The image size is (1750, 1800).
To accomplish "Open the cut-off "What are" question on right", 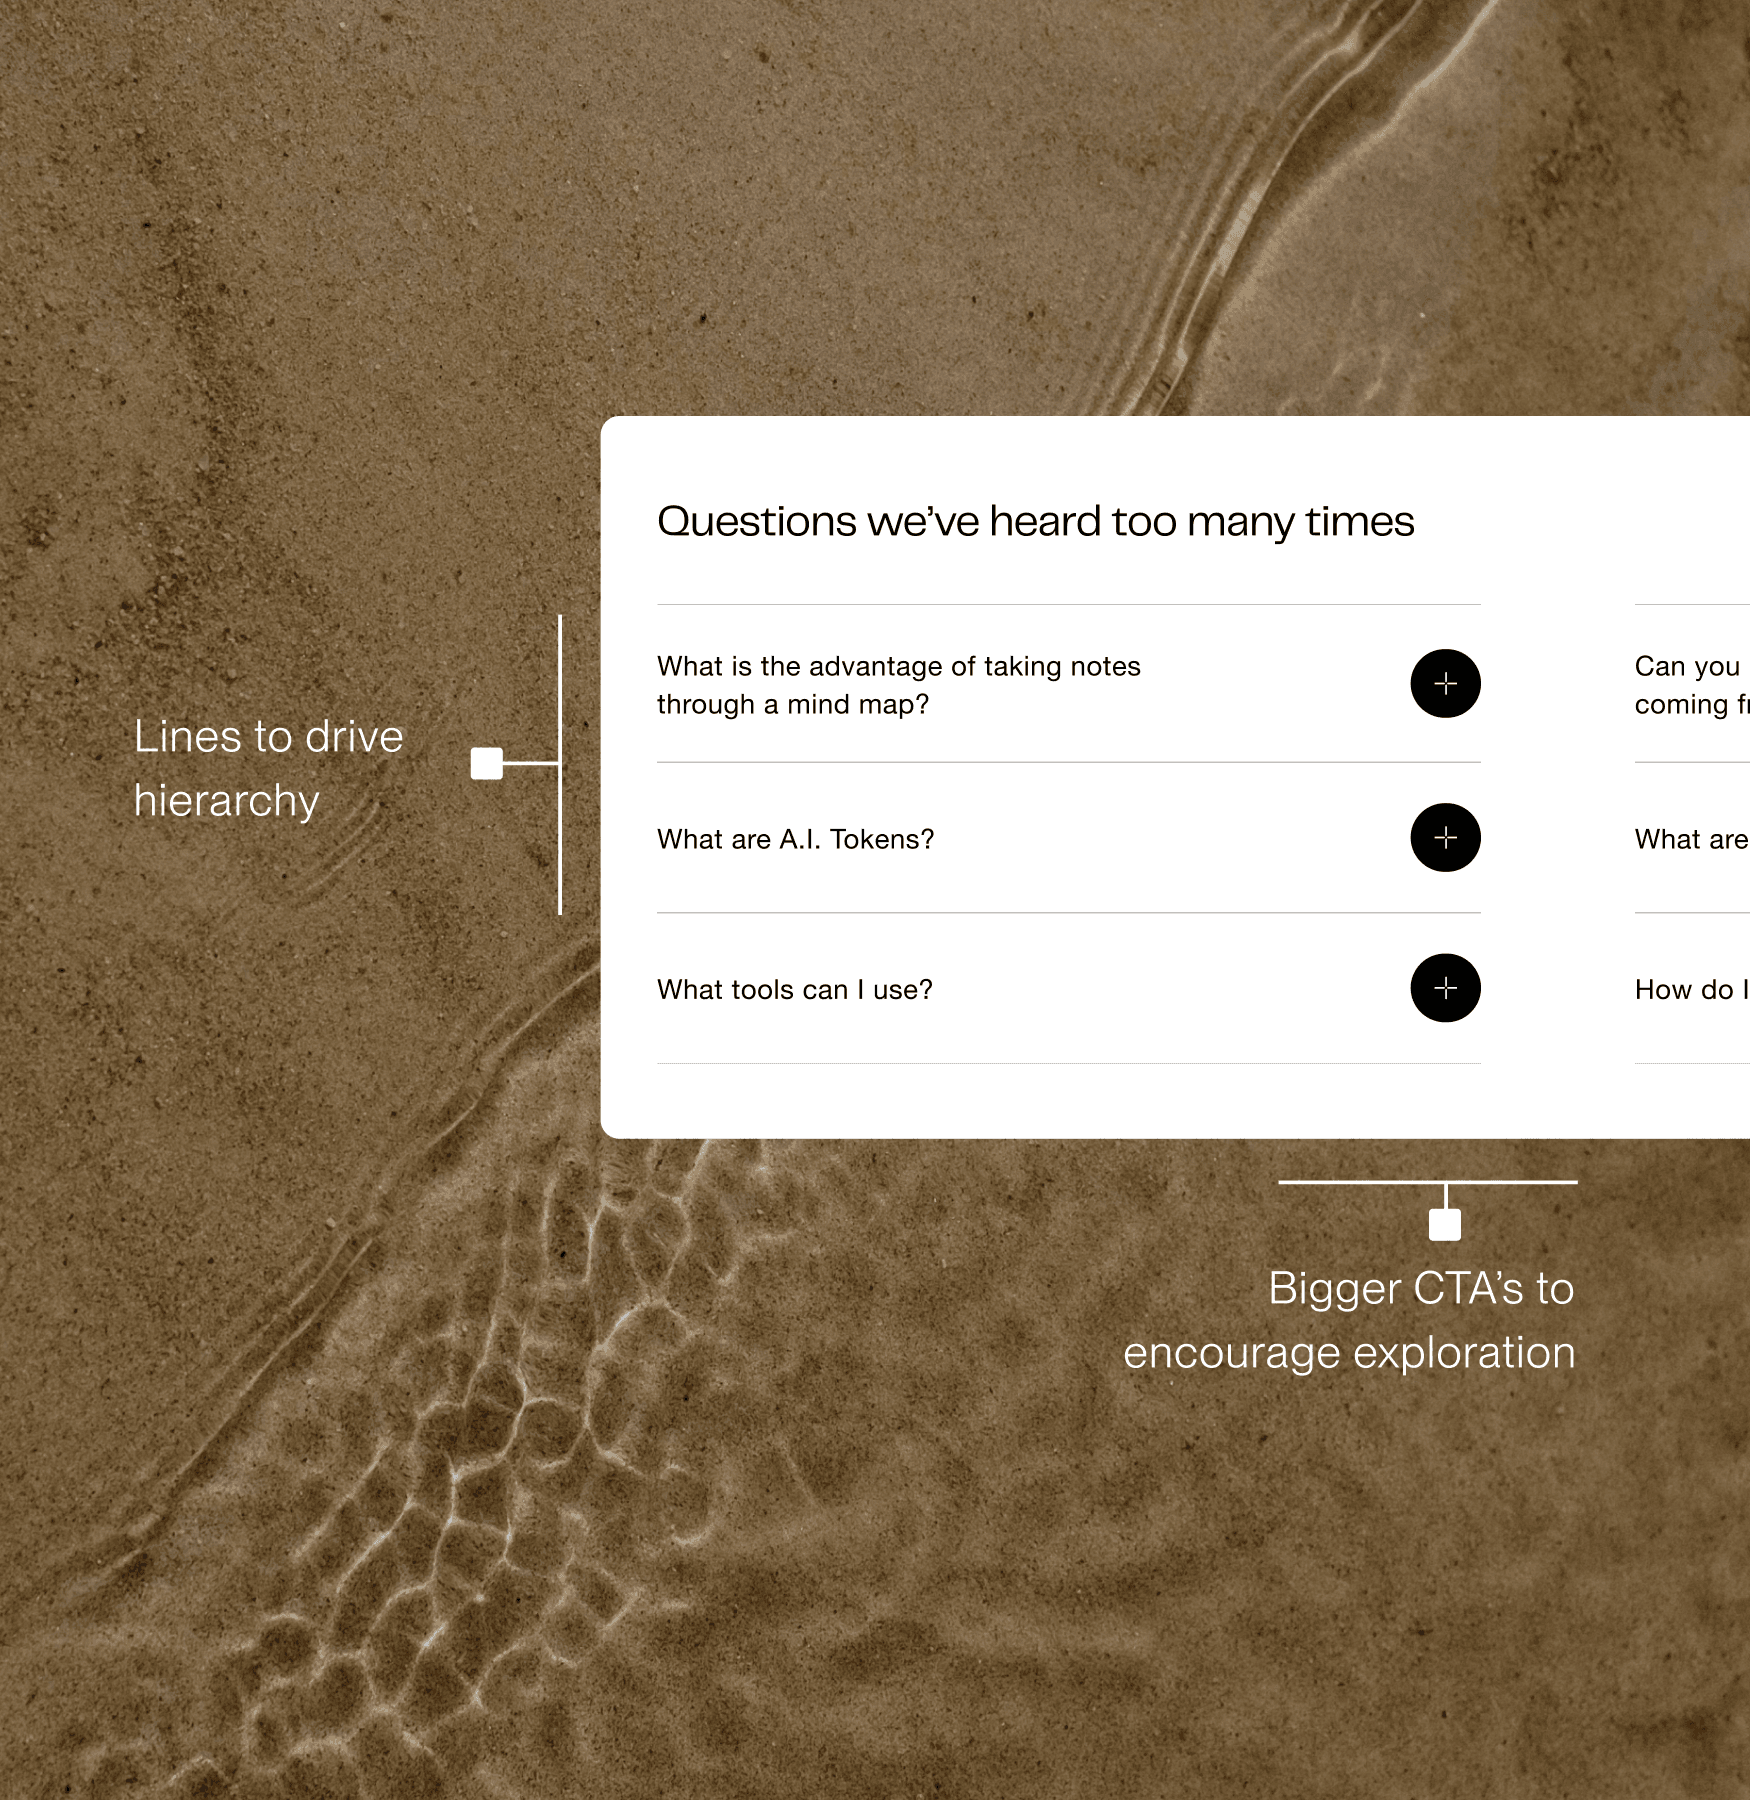I will 1690,839.
